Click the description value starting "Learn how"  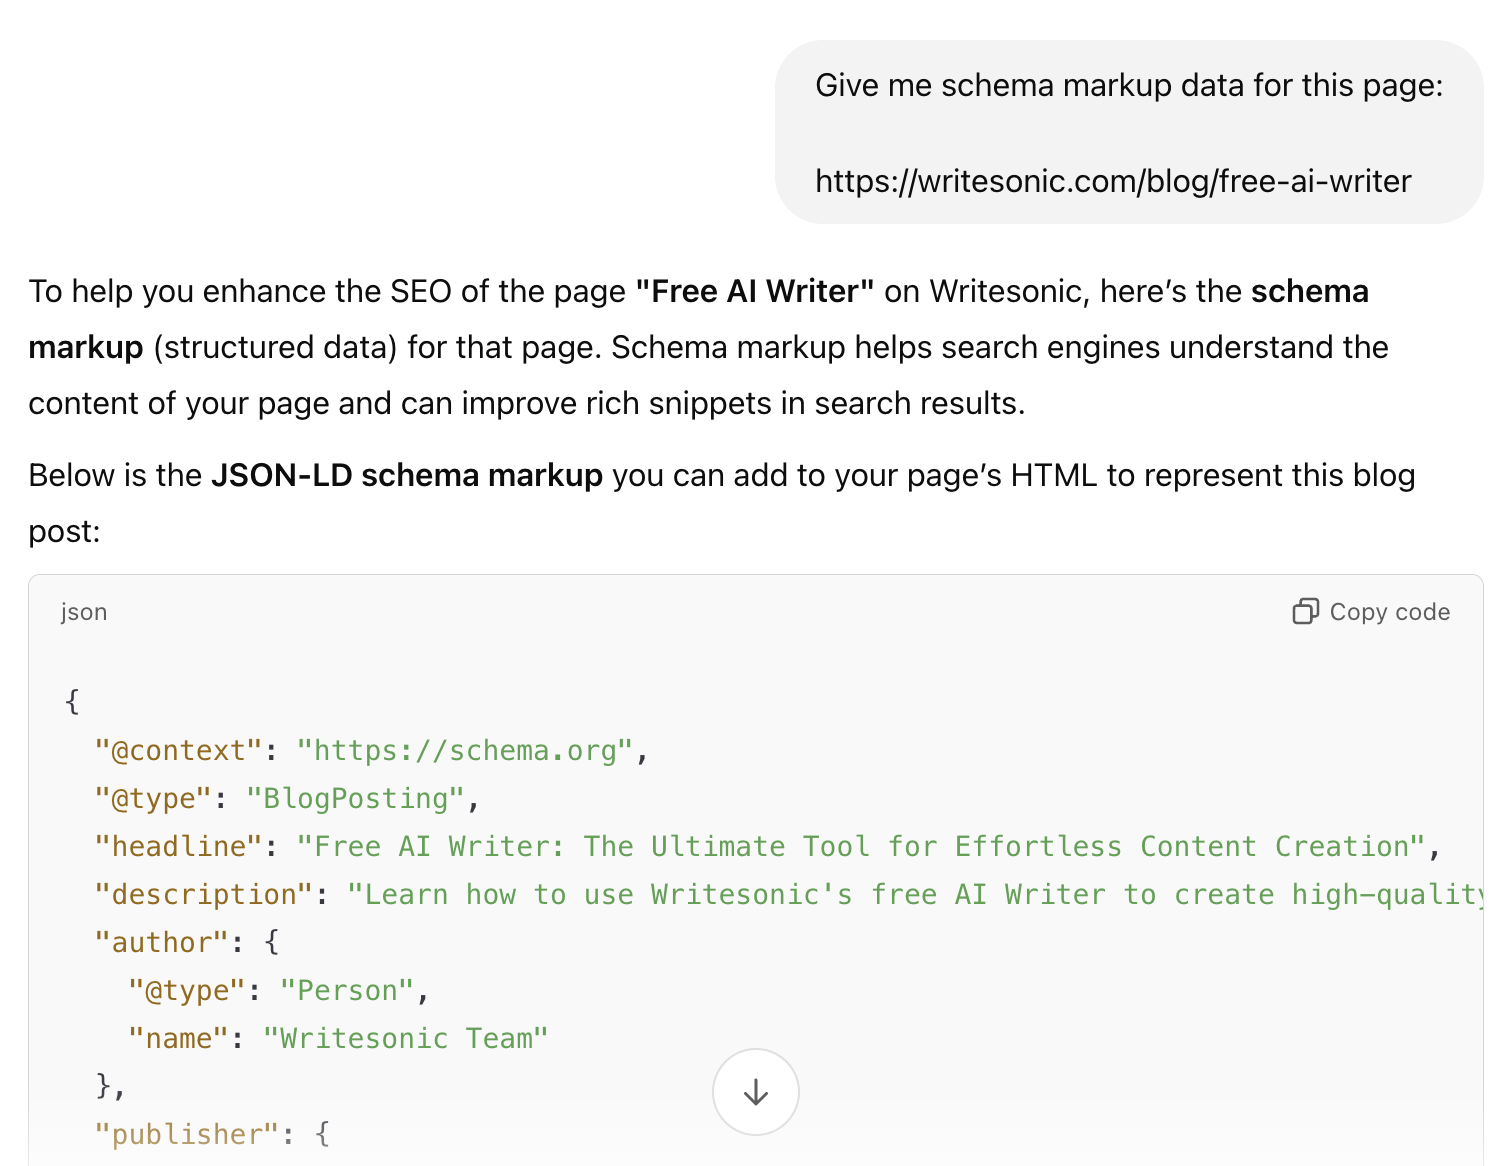coord(914,894)
